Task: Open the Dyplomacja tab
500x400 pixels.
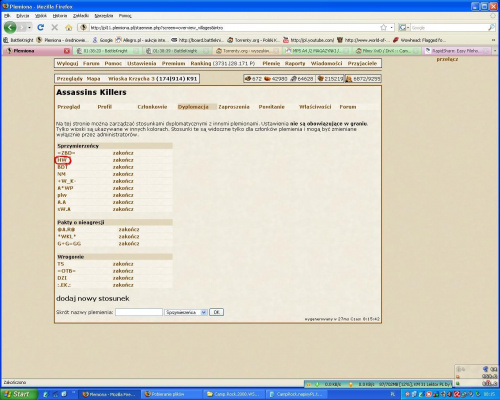Action: point(193,107)
